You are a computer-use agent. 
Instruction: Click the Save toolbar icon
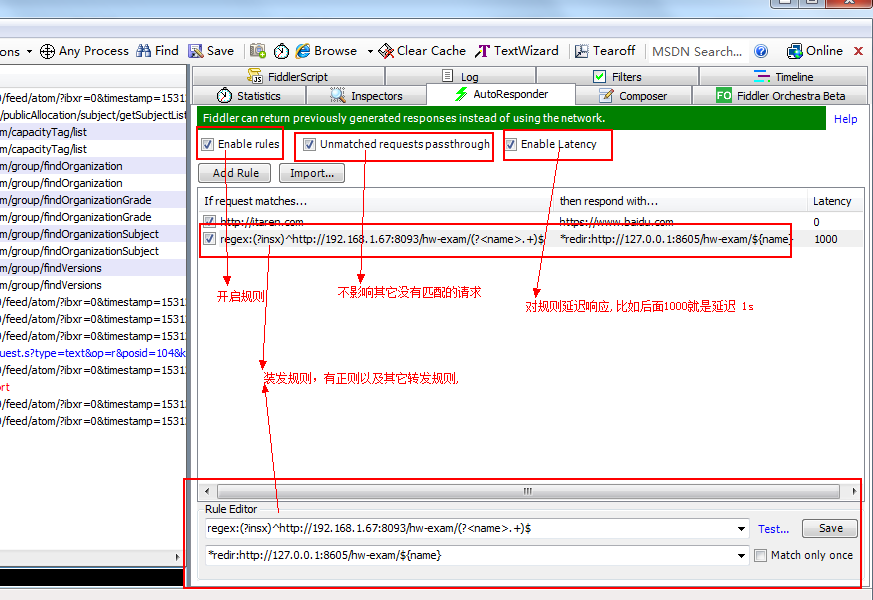(x=195, y=51)
